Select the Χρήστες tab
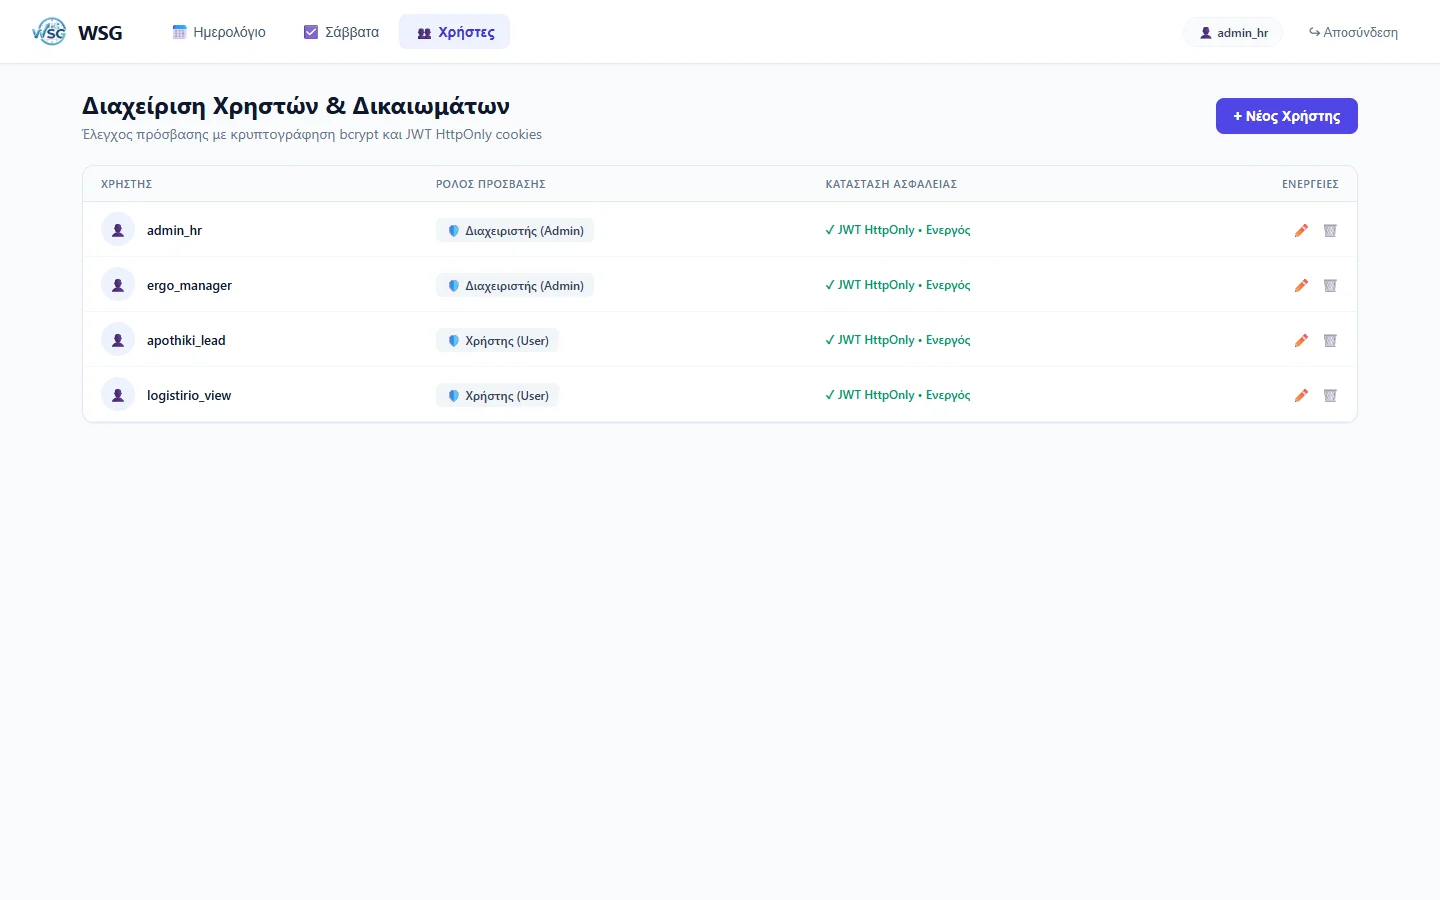Image resolution: width=1440 pixels, height=900 pixels. click(x=455, y=32)
